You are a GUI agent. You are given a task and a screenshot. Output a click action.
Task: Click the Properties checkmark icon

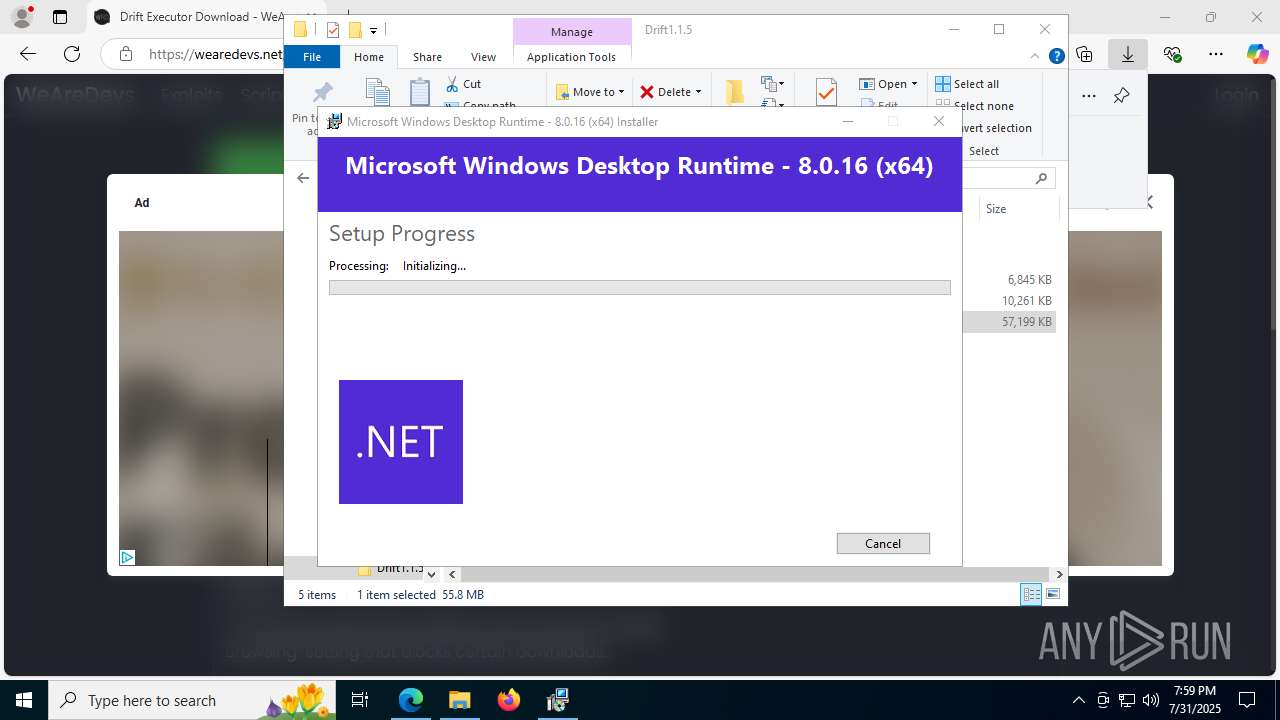[826, 92]
